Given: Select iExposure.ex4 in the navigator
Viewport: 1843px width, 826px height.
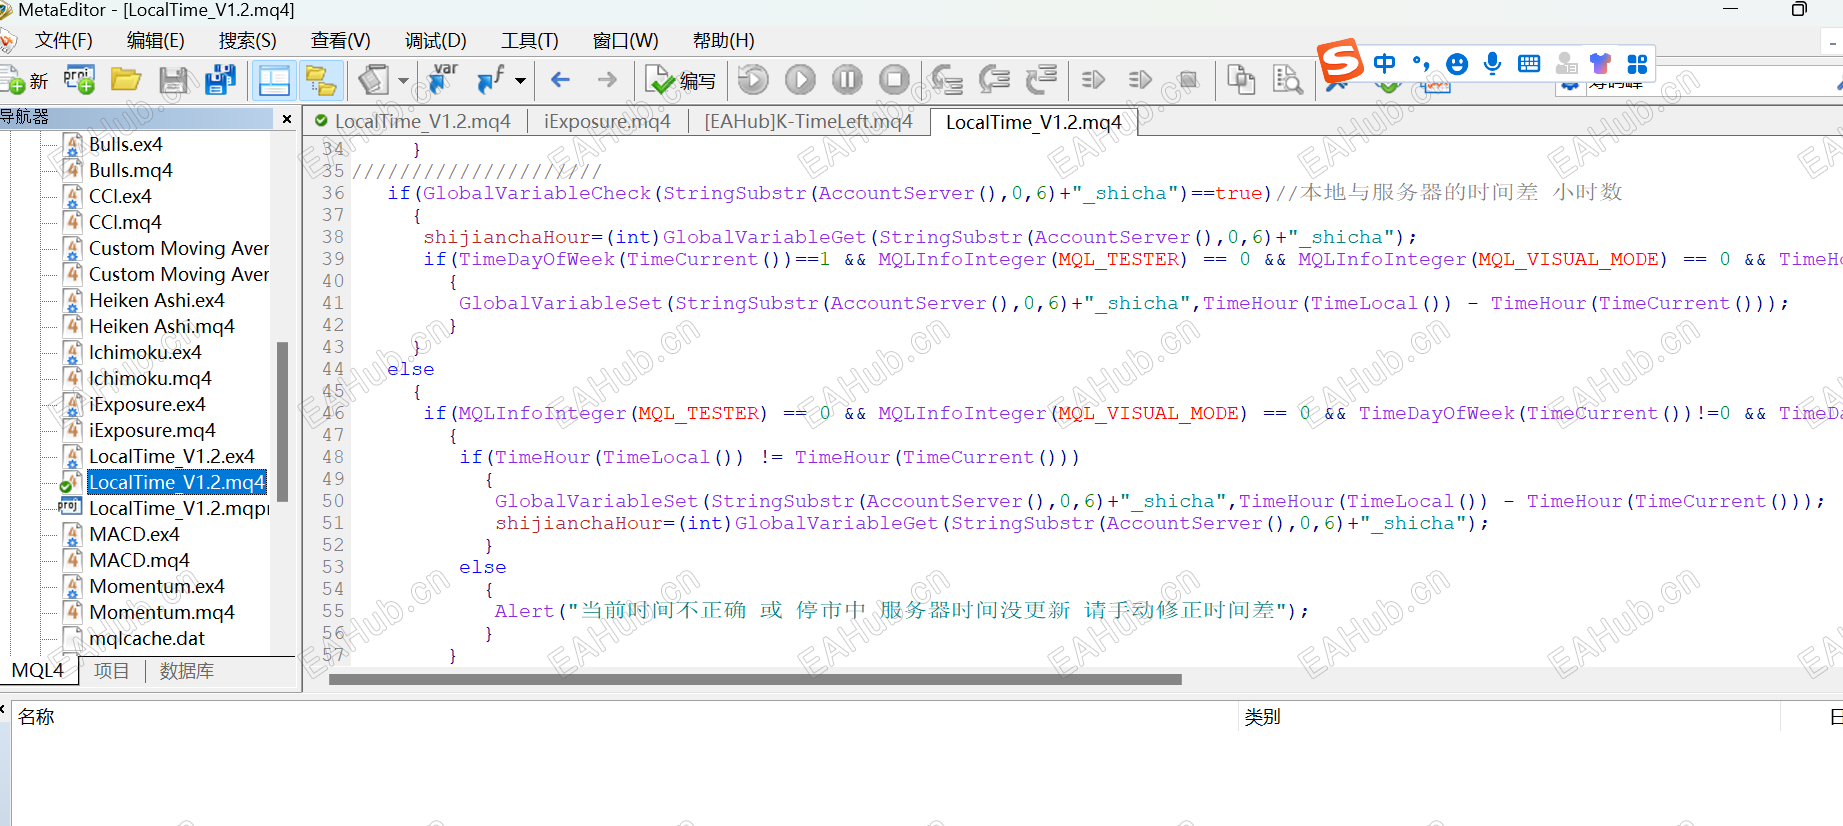Looking at the screenshot, I should coord(147,404).
